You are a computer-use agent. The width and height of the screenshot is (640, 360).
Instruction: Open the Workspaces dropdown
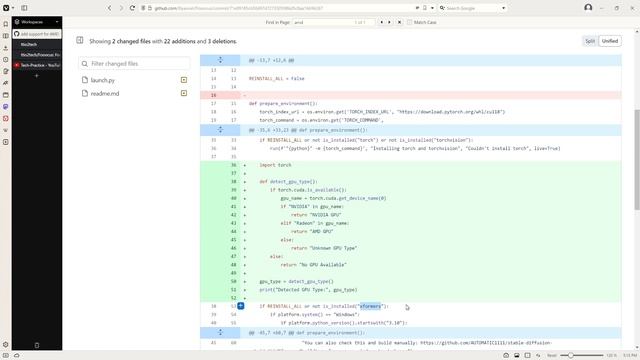point(37,22)
